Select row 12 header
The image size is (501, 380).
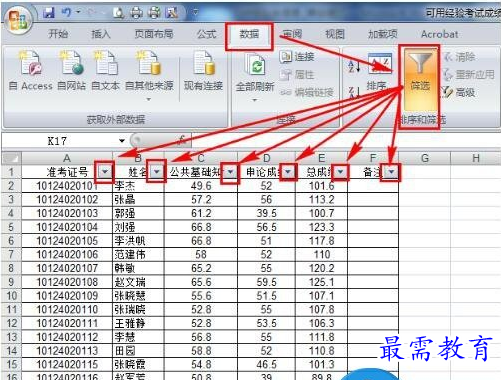[x=11, y=323]
